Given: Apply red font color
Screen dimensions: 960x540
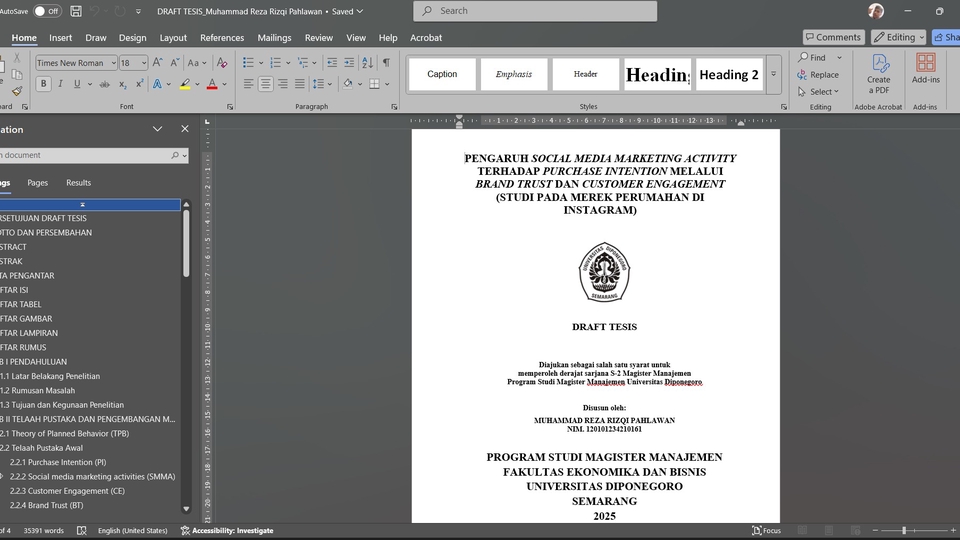Looking at the screenshot, I should pyautogui.click(x=212, y=84).
